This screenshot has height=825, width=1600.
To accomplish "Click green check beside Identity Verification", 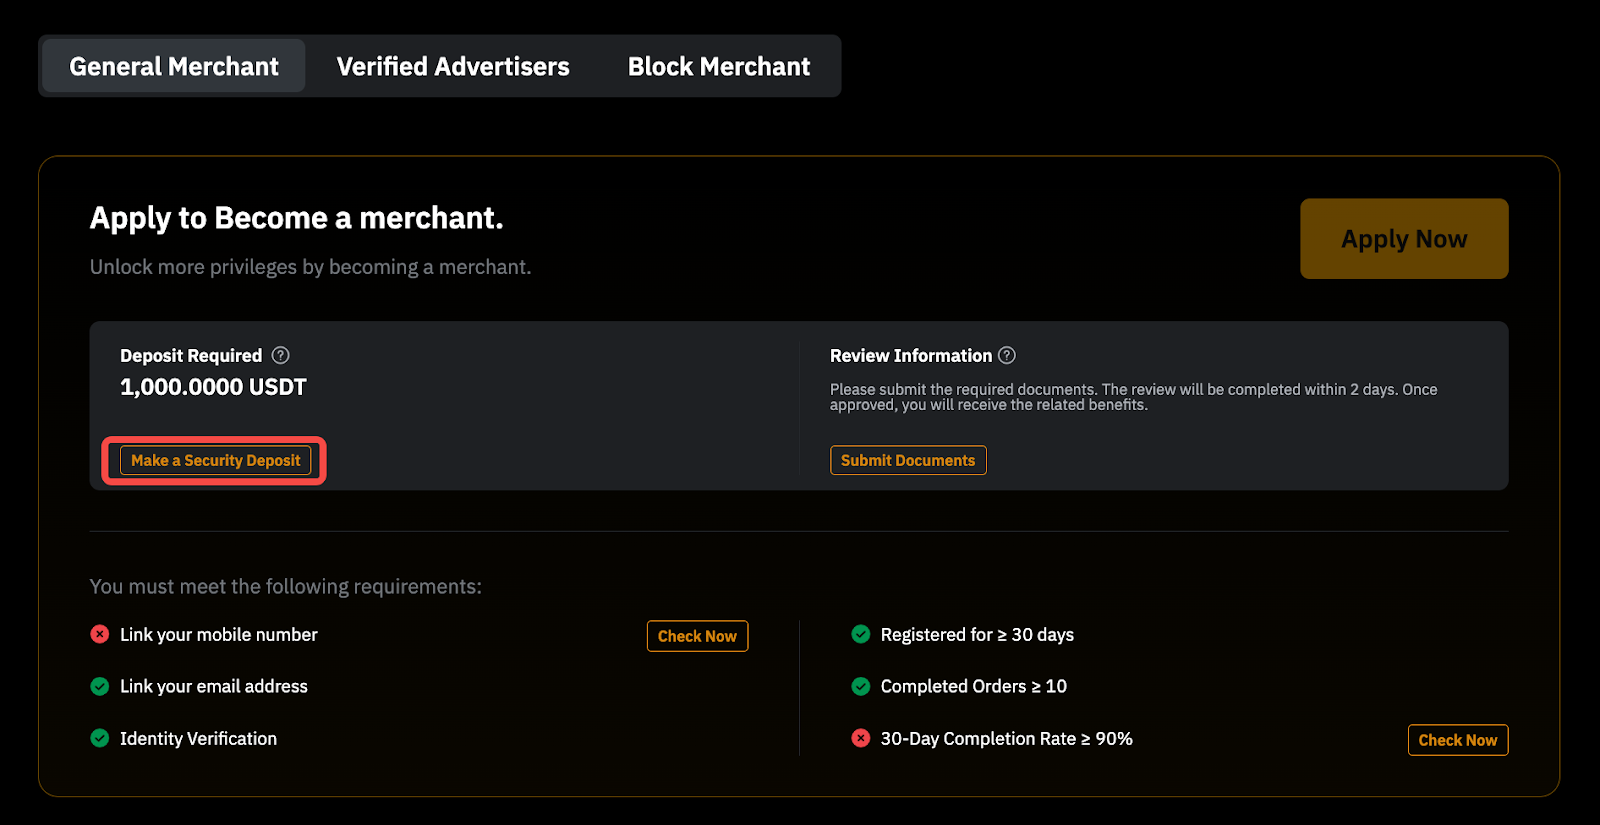I will (x=100, y=738).
